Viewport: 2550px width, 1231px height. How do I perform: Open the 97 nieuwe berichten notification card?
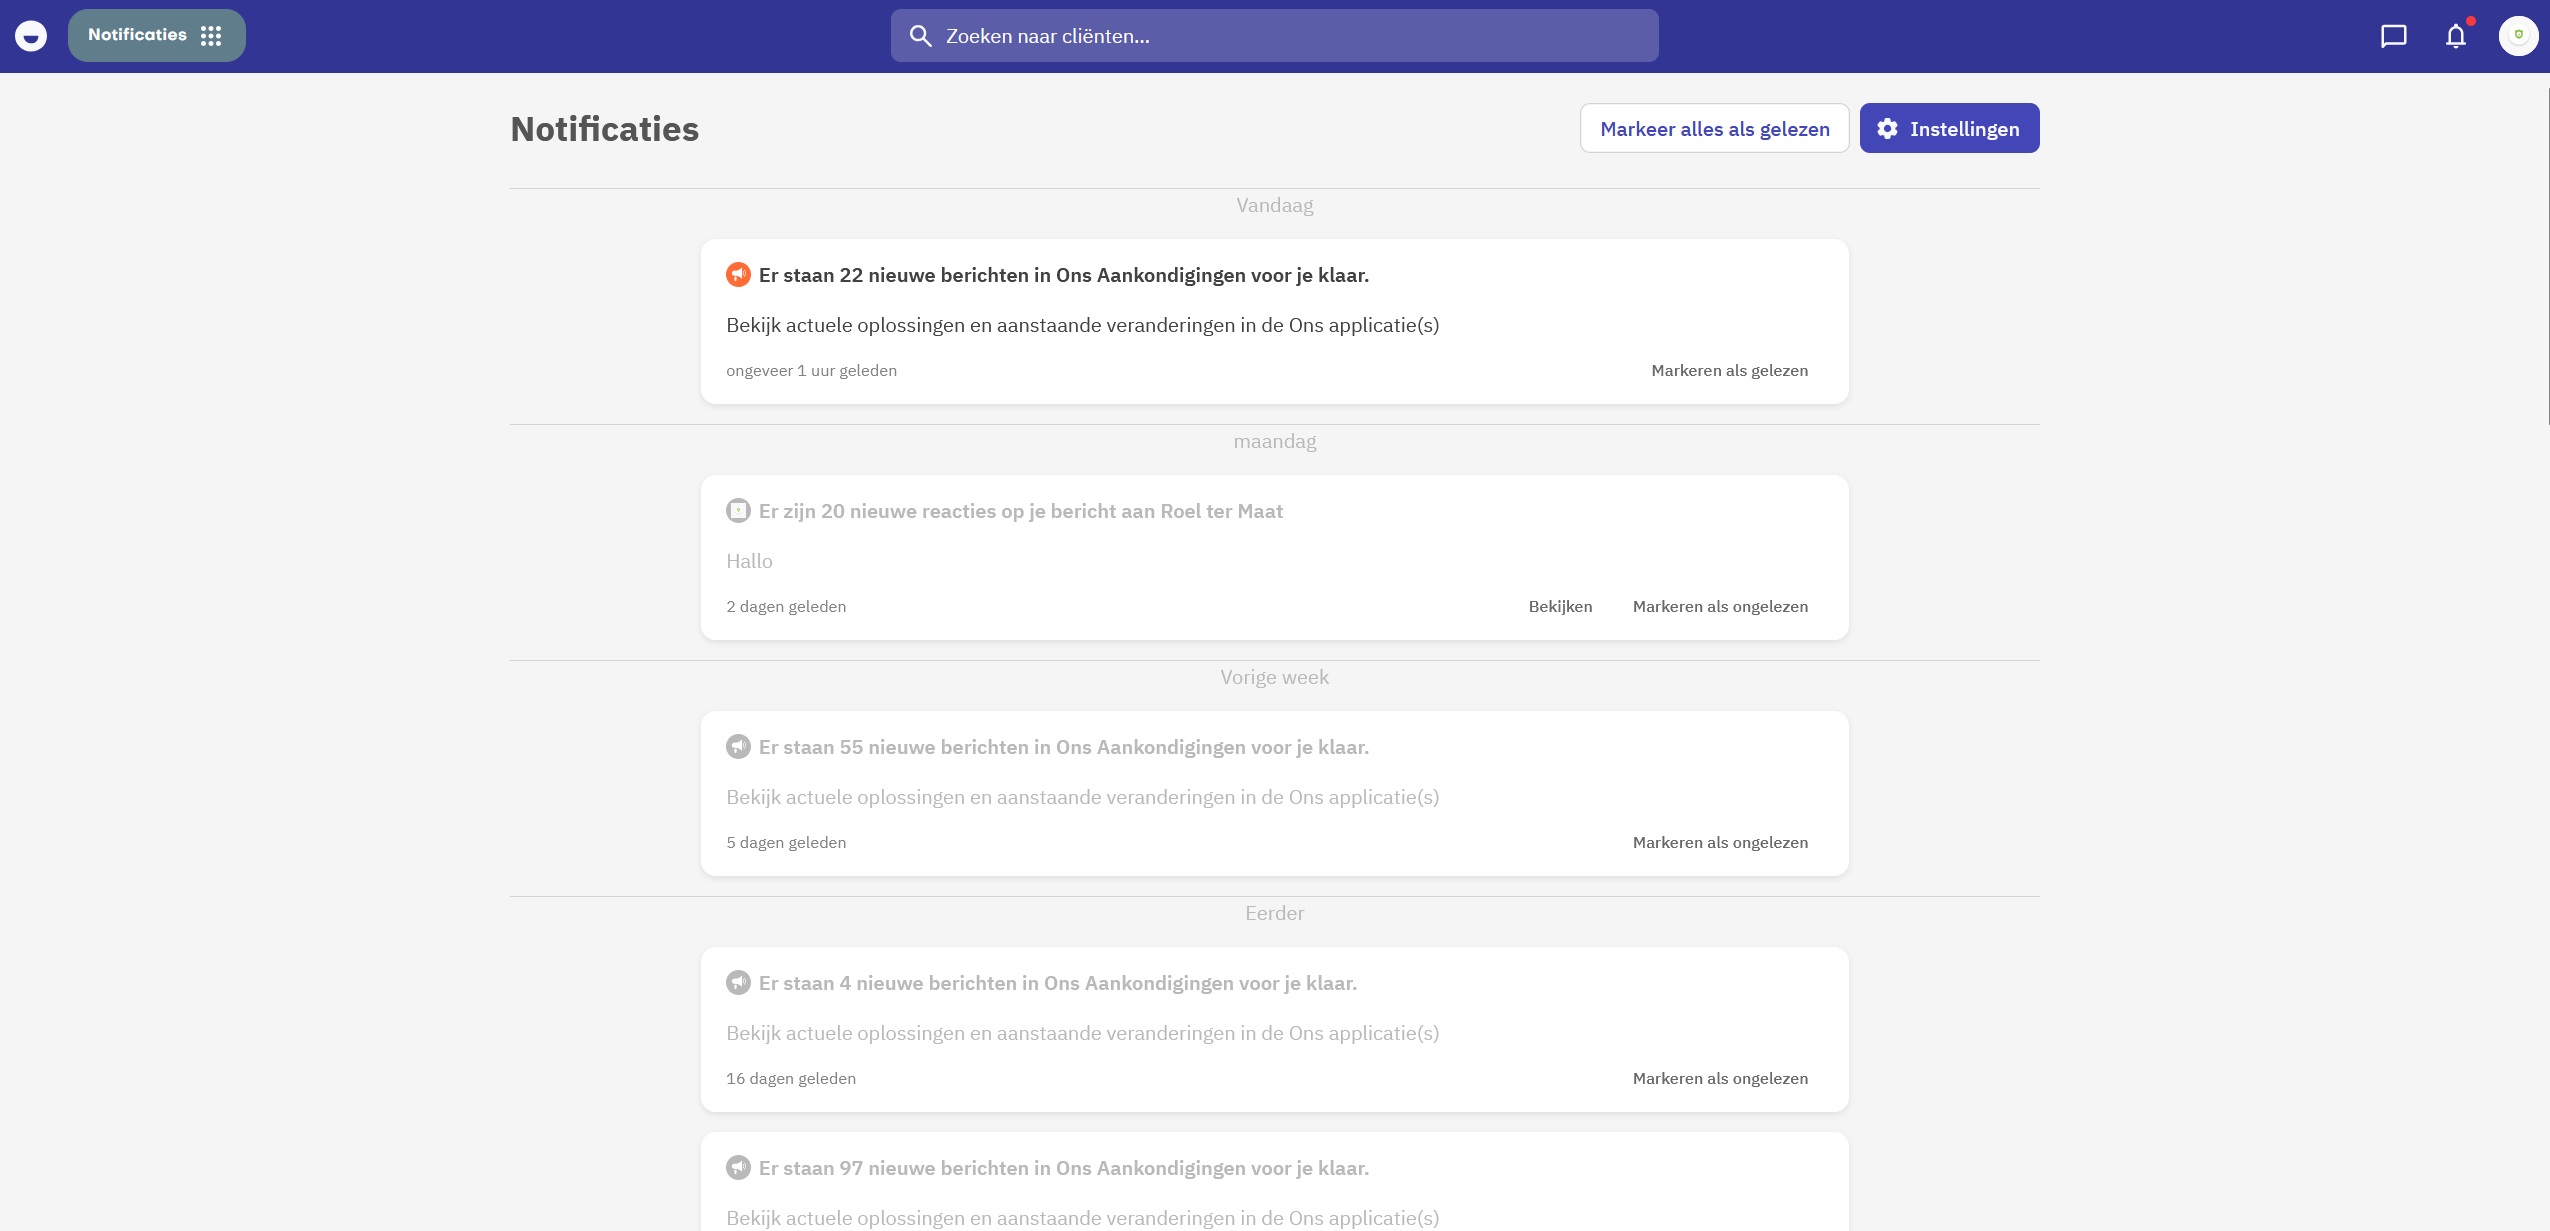(x=1274, y=1182)
